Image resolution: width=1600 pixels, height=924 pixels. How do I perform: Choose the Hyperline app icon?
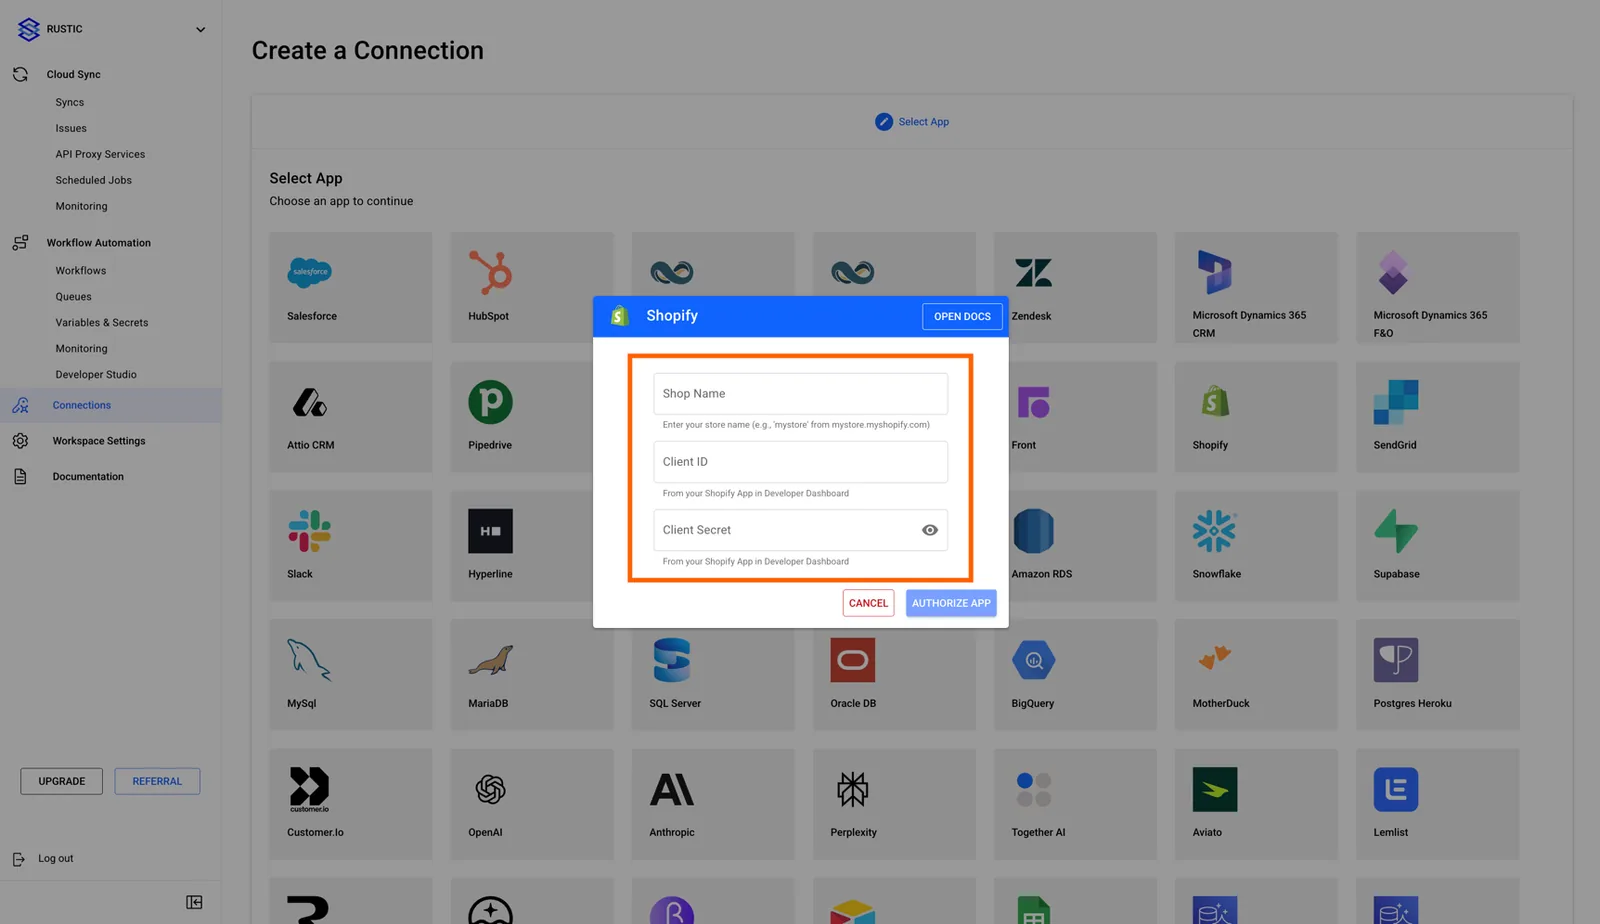[490, 531]
